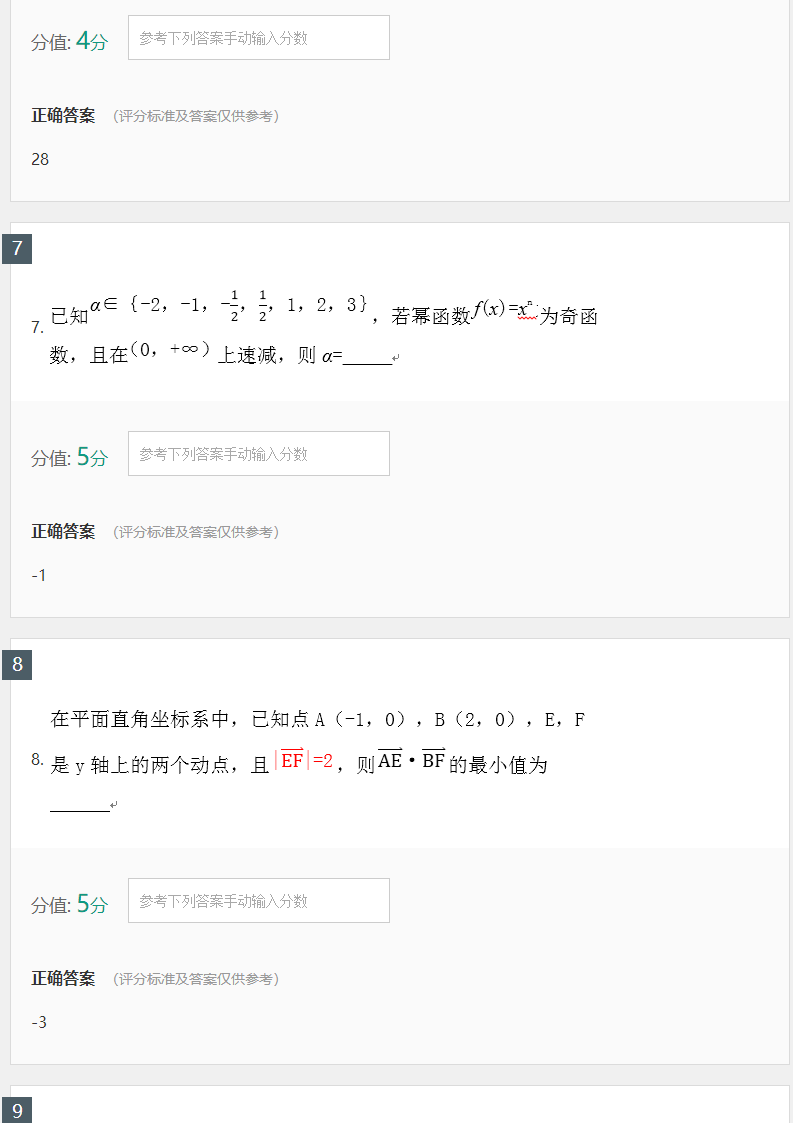Screen dimensions: 793x1123
Task: Click the correct answer -1 under question 7
Action: (x=38, y=575)
